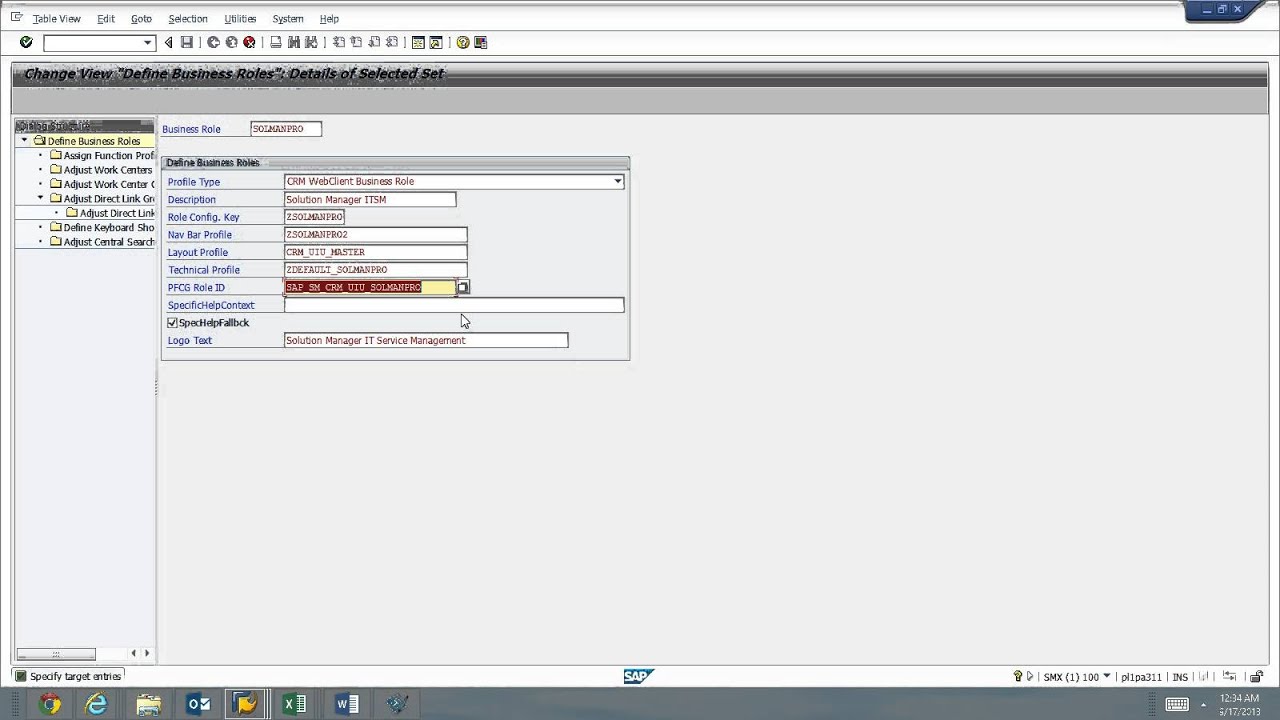Go to previous page icon
The image size is (1280, 720).
click(x=356, y=42)
